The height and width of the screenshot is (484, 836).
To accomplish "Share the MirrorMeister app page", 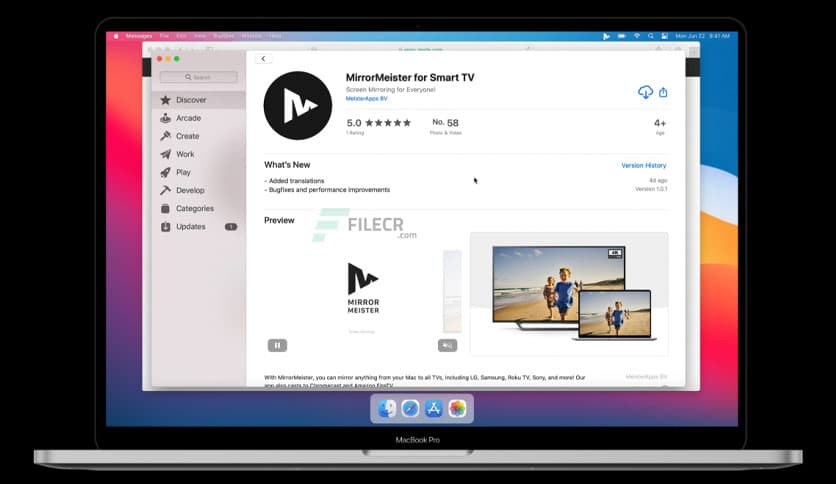I will [x=663, y=92].
